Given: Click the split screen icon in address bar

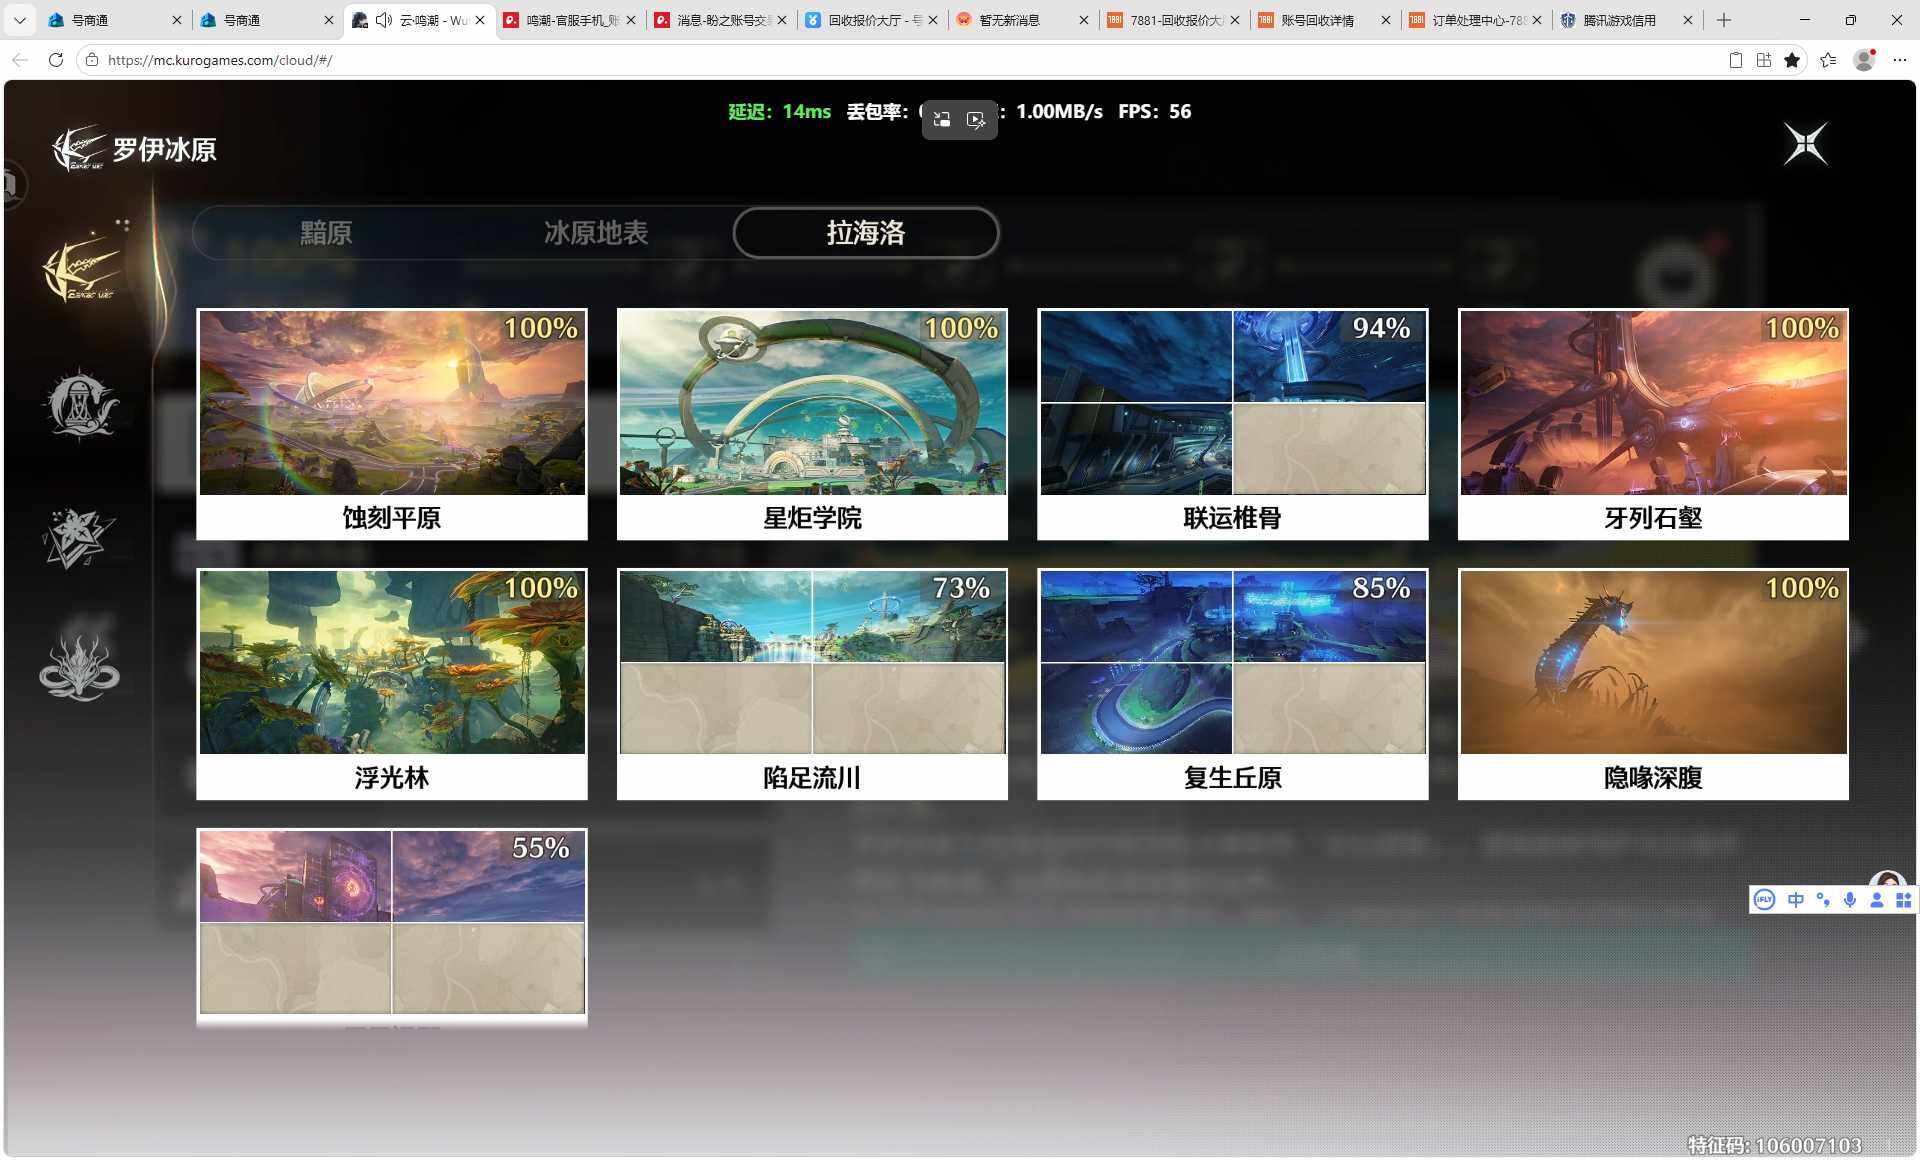Looking at the screenshot, I should pos(1764,60).
